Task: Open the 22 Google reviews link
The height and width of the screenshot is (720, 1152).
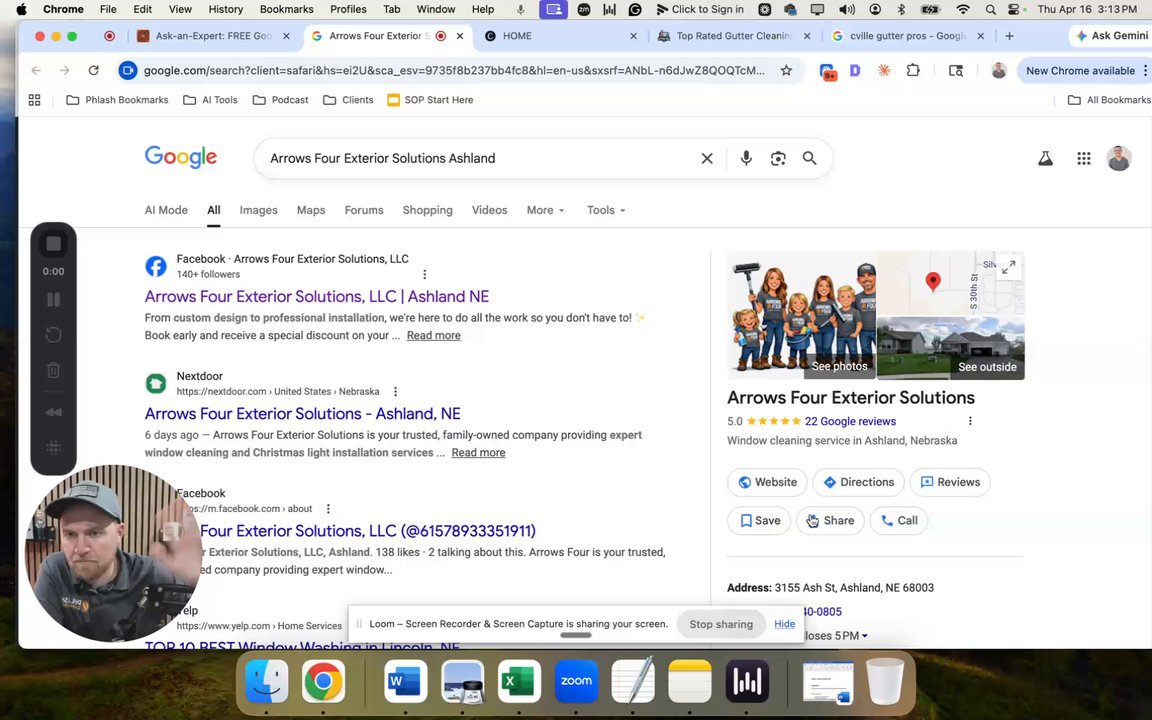Action: (x=850, y=421)
